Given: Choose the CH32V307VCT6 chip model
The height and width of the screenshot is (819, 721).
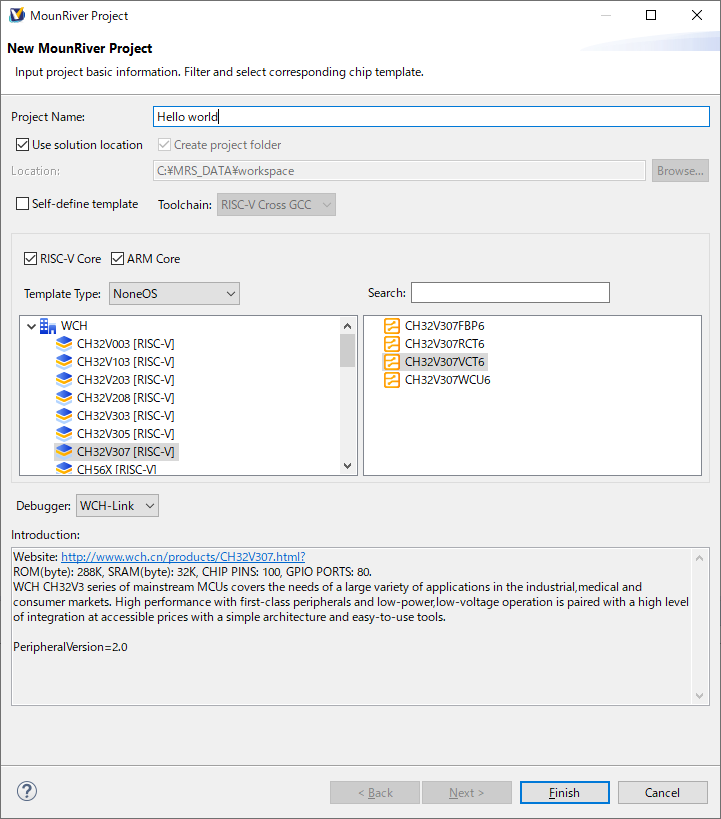Looking at the screenshot, I should point(445,362).
